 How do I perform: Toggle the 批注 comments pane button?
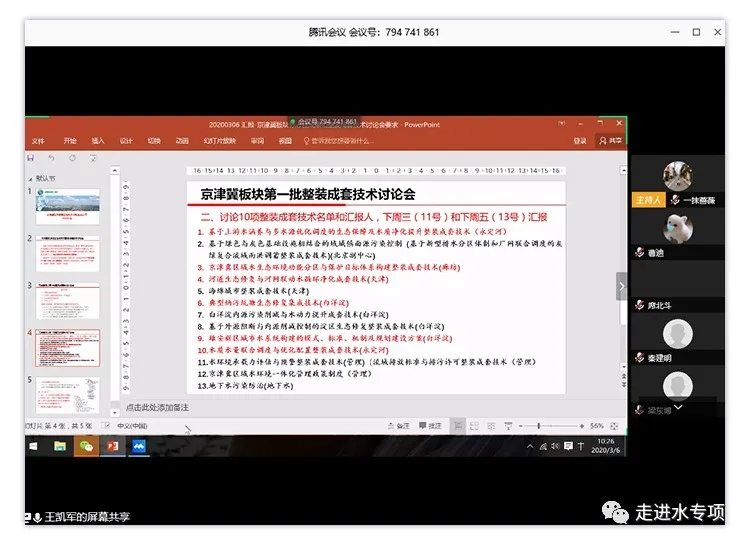pos(431,426)
